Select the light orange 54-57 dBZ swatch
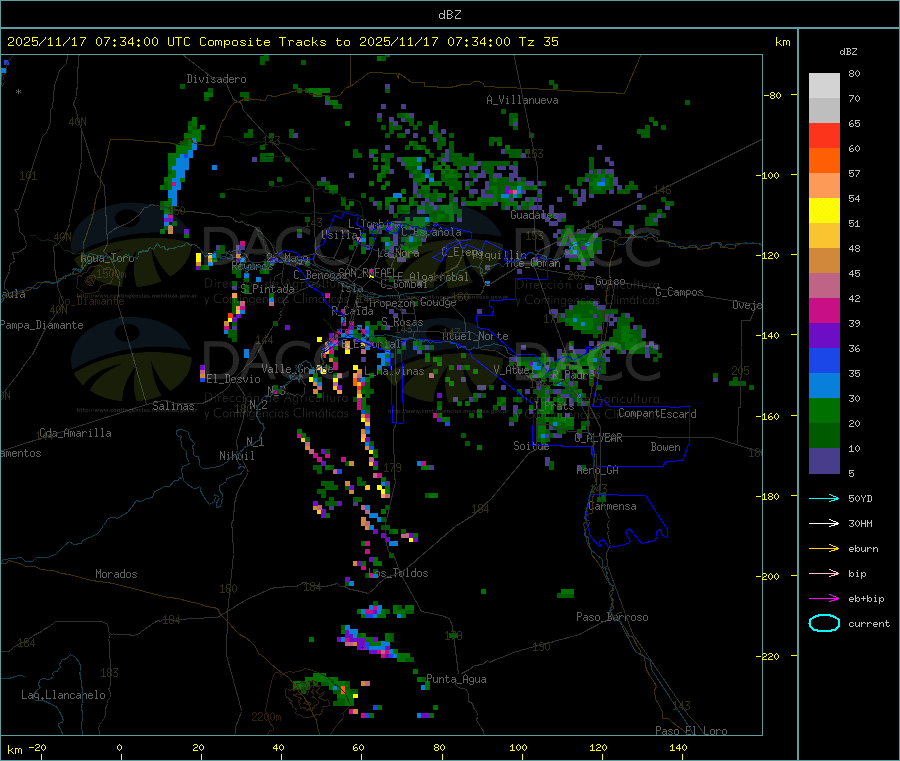The height and width of the screenshot is (761, 900). pyautogui.click(x=824, y=186)
